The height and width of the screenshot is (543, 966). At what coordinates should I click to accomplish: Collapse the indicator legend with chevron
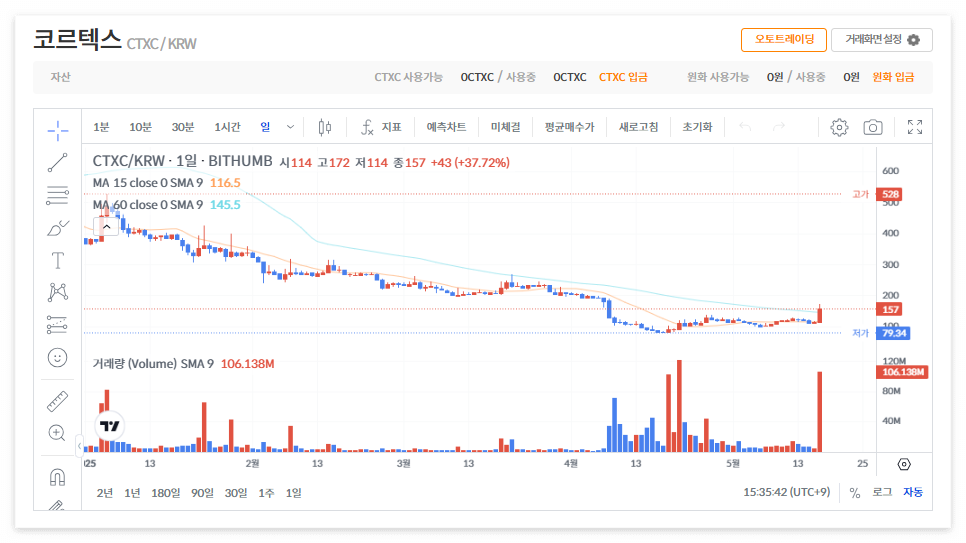tap(107, 227)
